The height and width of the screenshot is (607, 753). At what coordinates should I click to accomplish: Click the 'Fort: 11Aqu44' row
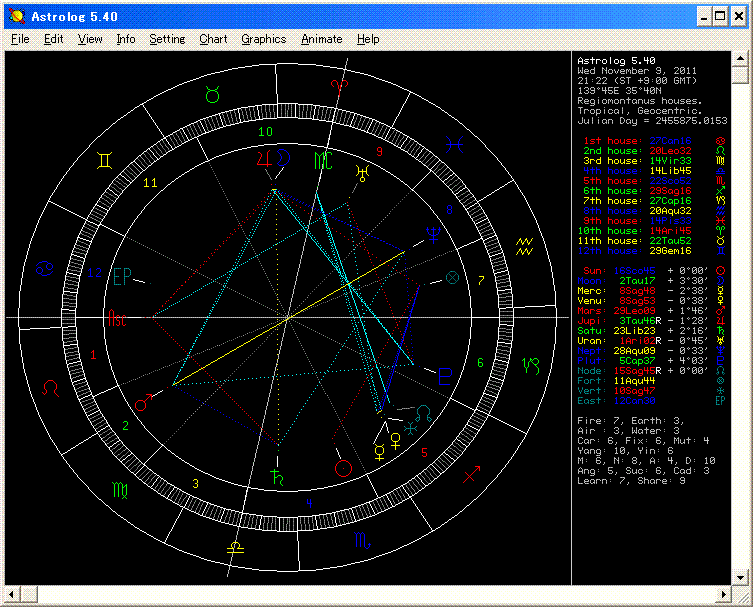click(x=651, y=381)
